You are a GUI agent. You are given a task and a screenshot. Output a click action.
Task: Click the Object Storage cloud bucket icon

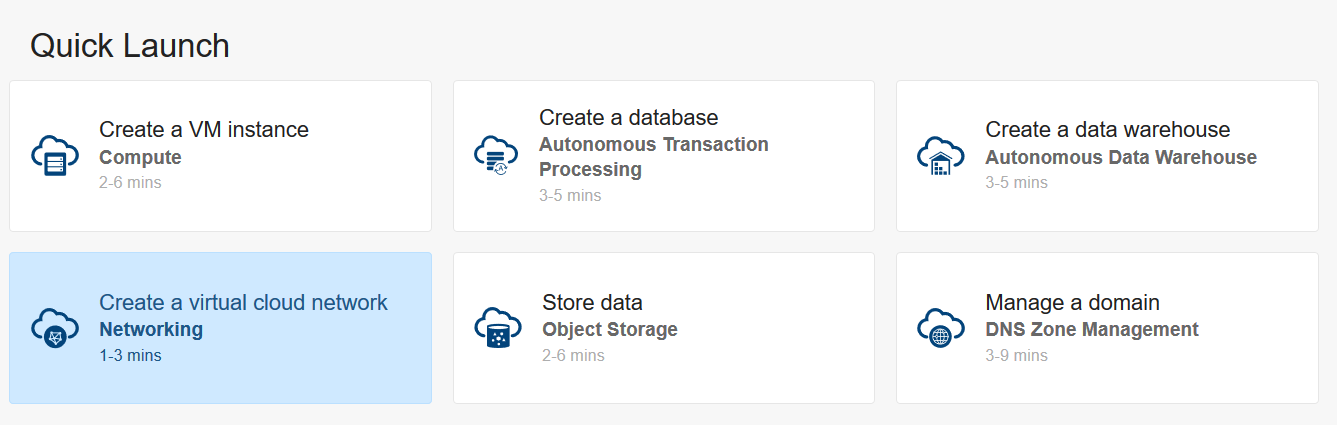497,328
